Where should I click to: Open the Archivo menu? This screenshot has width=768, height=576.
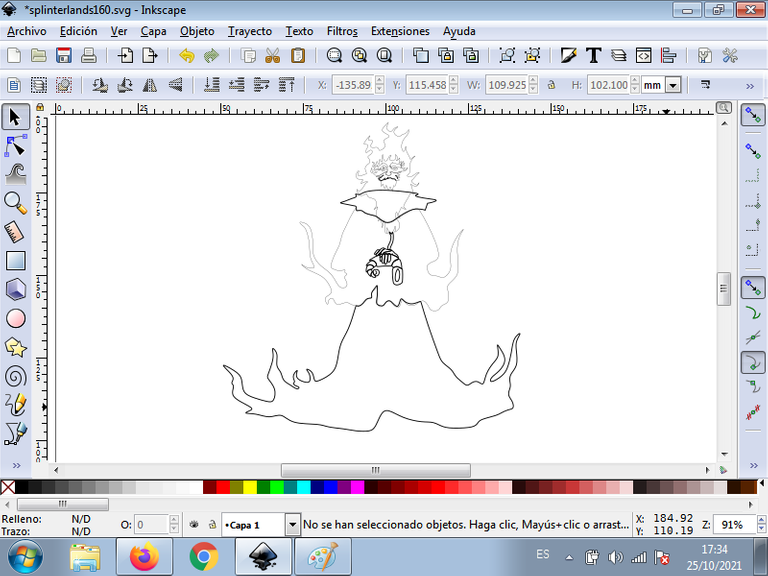click(27, 31)
